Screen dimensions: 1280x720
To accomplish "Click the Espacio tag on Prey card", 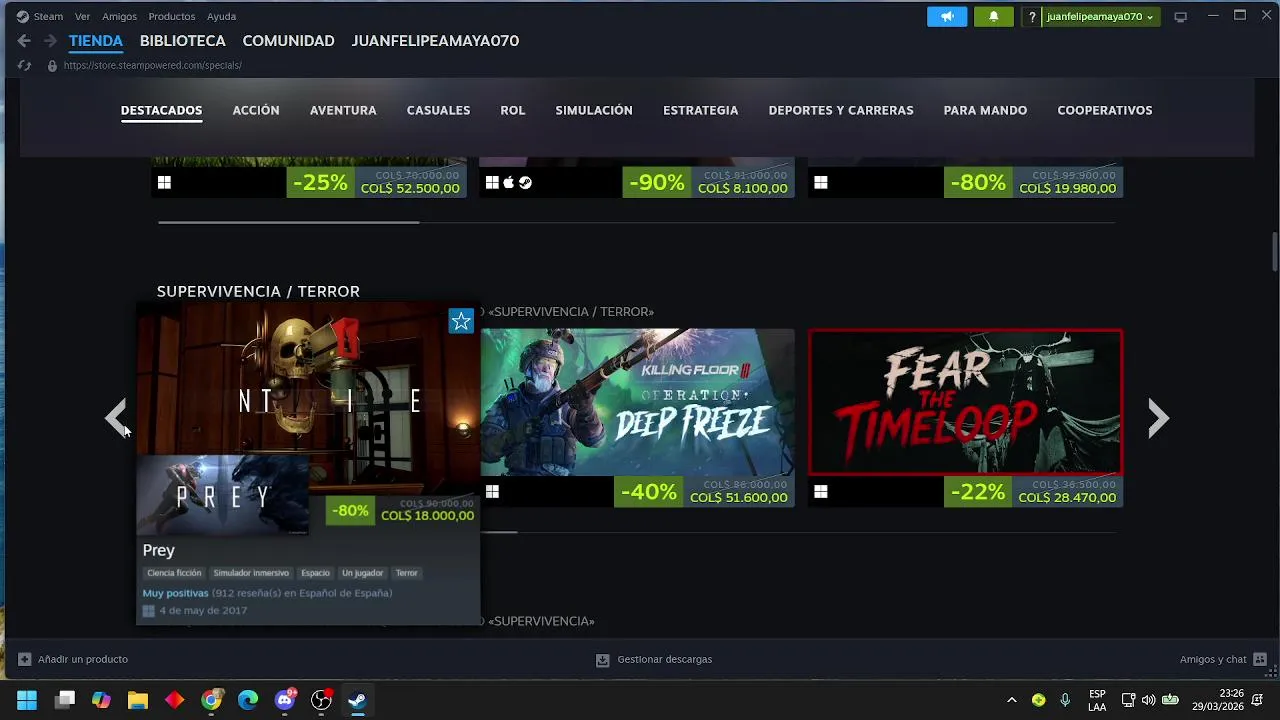I will [315, 573].
